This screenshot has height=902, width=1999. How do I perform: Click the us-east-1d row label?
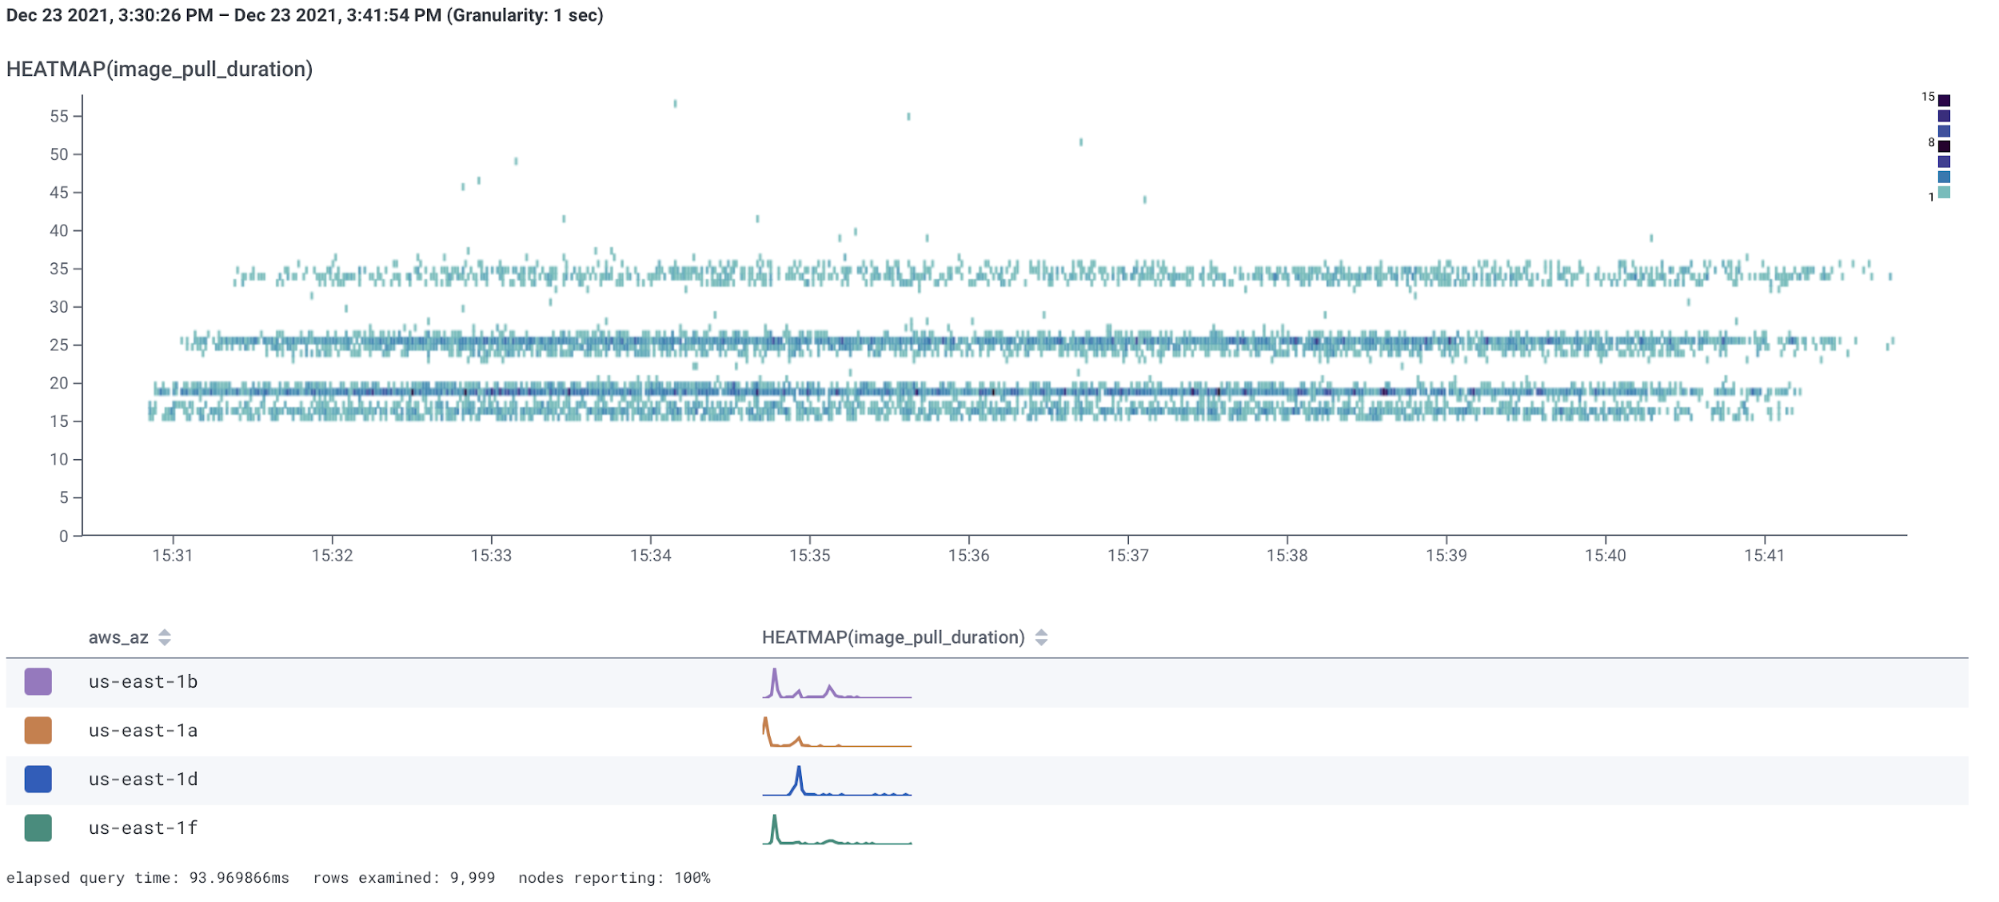(143, 779)
